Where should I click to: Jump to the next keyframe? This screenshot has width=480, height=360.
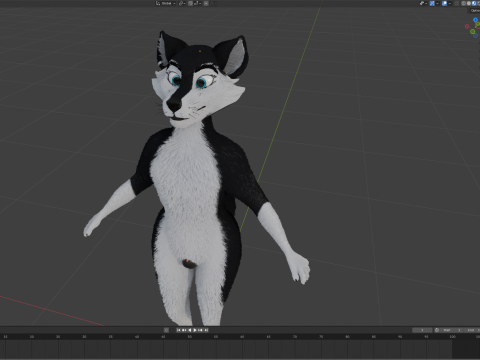[x=200, y=330]
